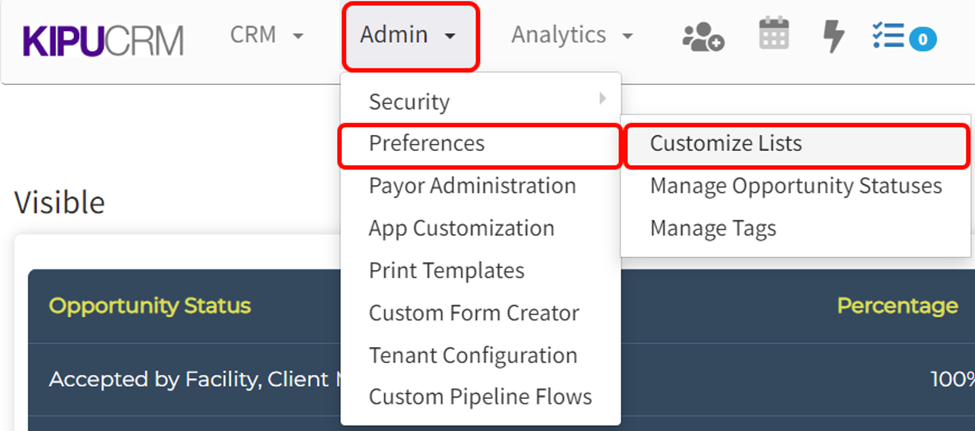Expand the CRM dropdown menu

coord(266,35)
